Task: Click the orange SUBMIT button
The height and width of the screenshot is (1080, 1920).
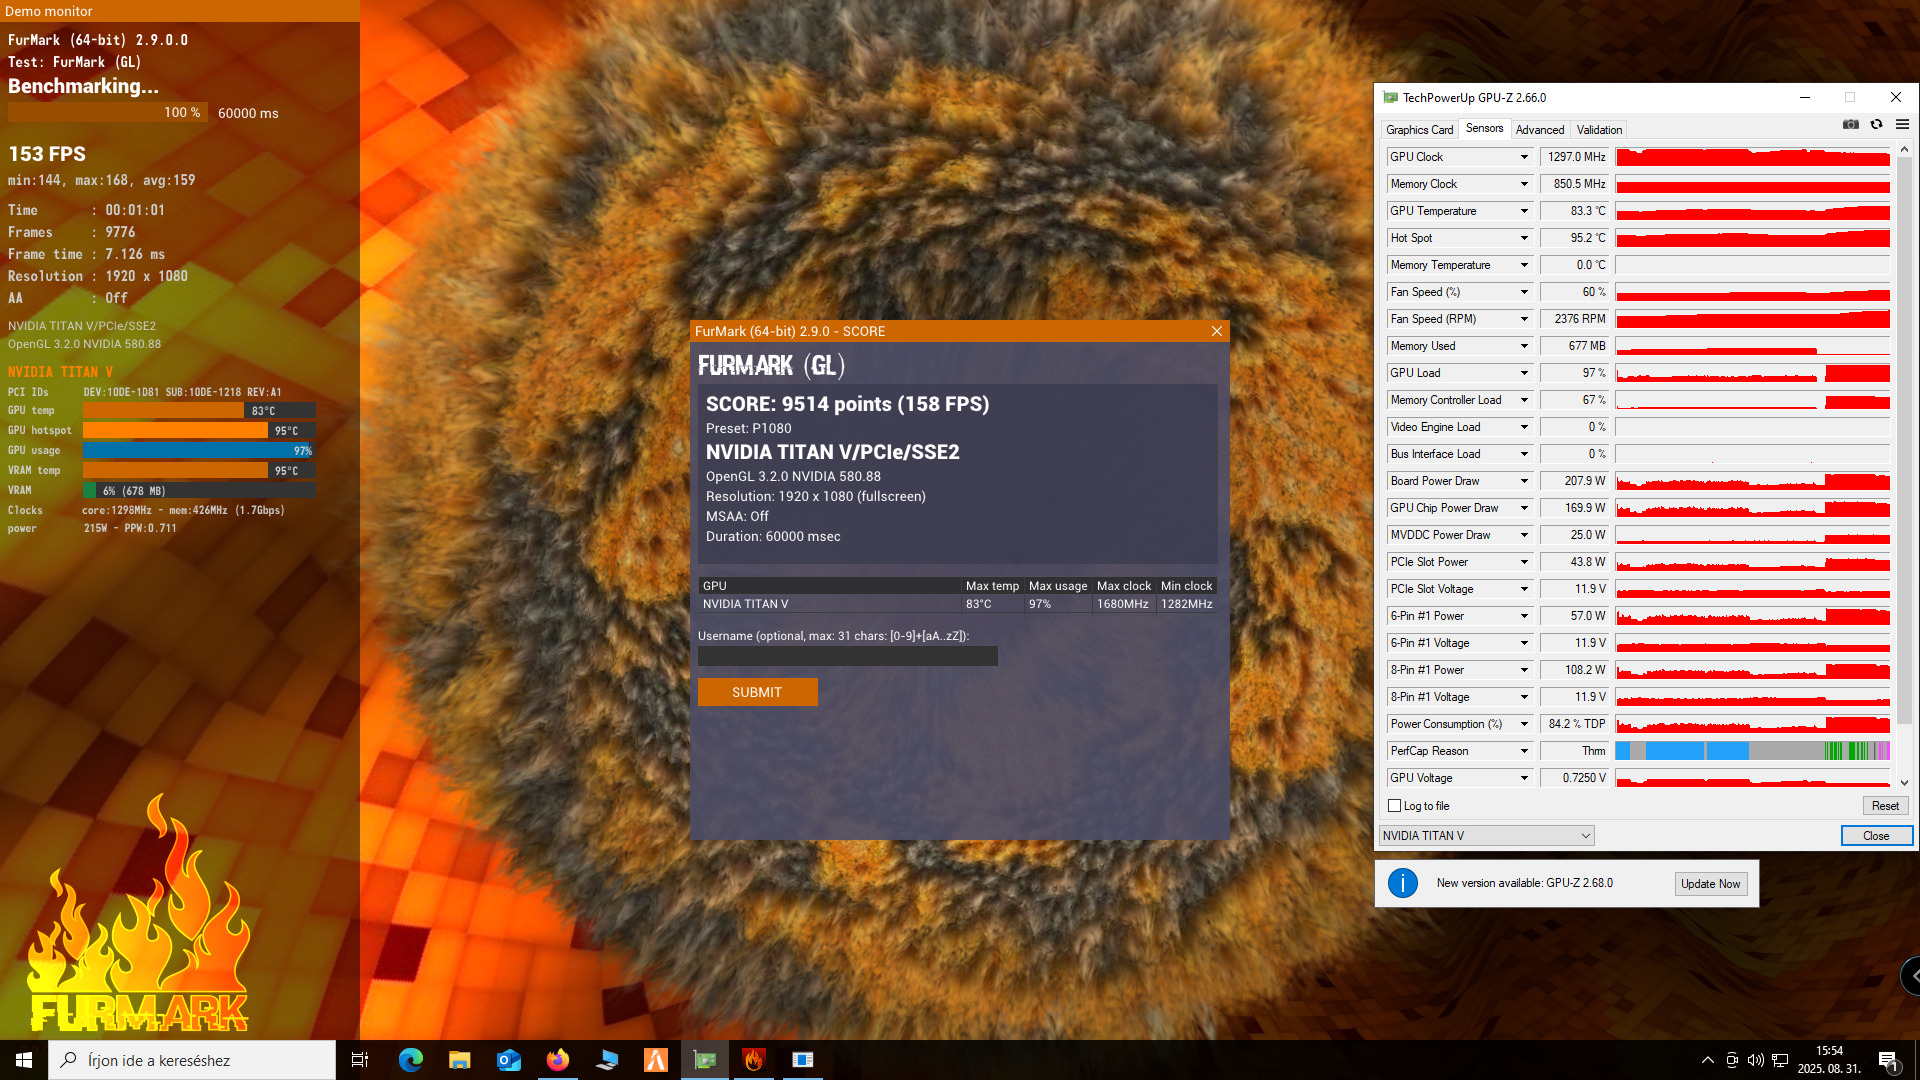Action: (x=757, y=692)
